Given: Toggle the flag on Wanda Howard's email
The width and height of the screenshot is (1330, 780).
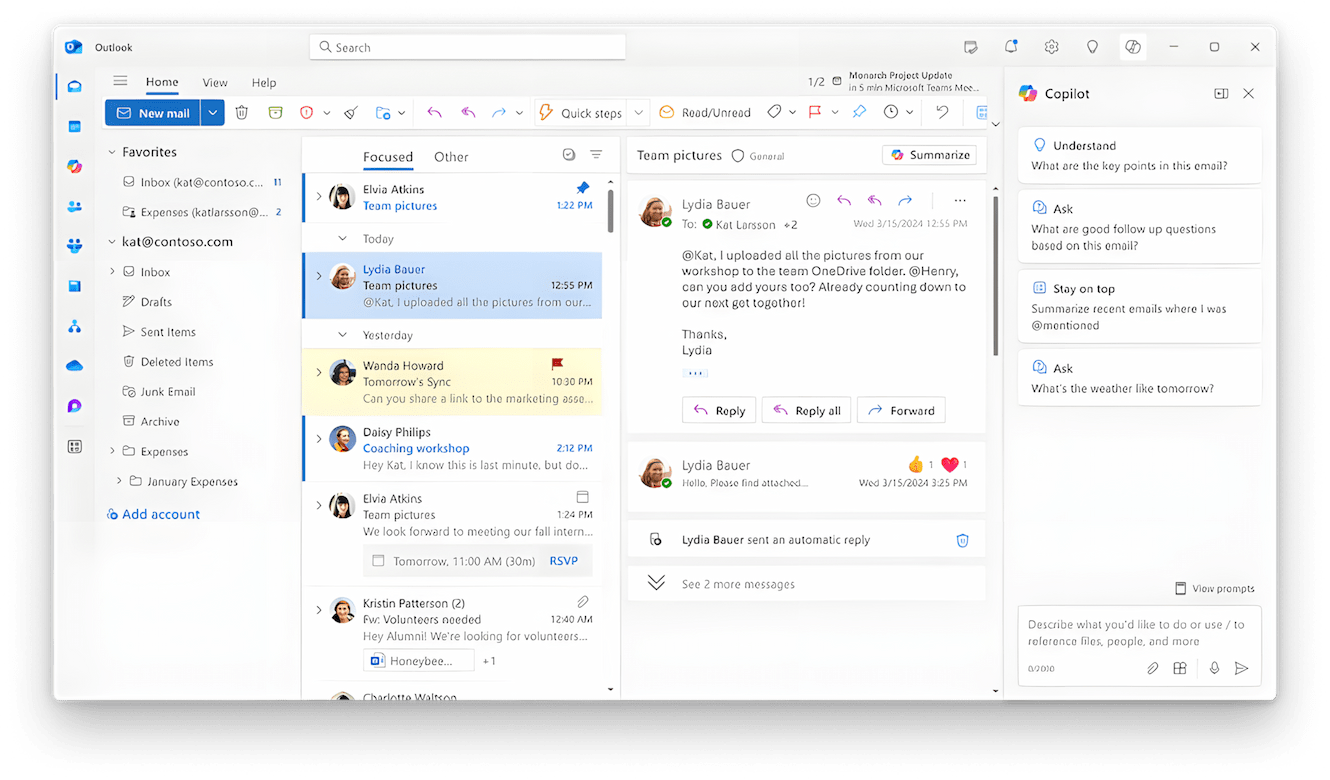Looking at the screenshot, I should click(557, 365).
